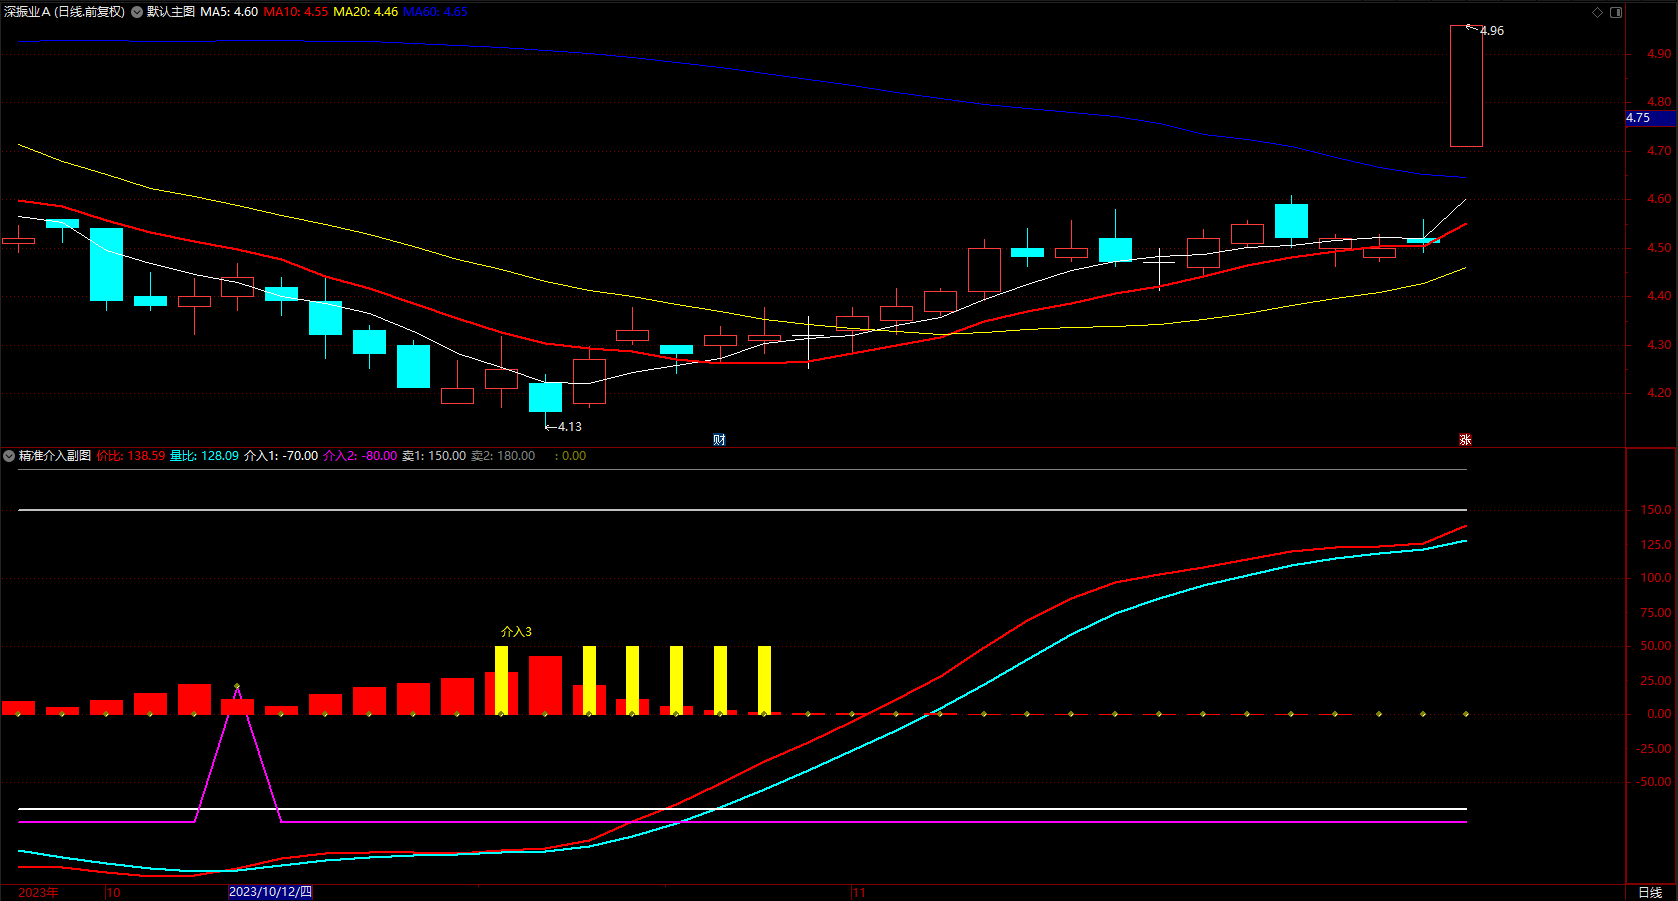
Task: Click the 价比: 138.59 value
Action: (131, 456)
